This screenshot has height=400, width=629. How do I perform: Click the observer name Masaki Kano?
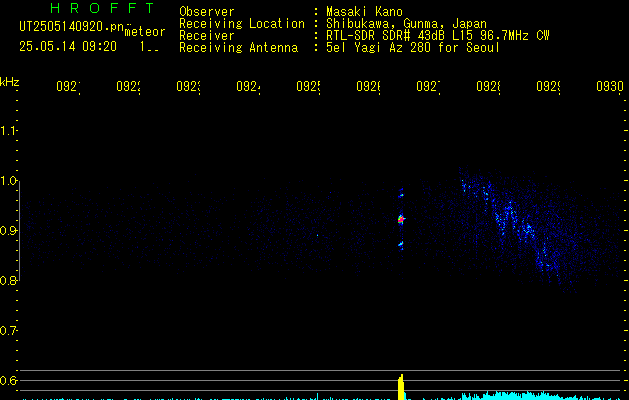364,12
